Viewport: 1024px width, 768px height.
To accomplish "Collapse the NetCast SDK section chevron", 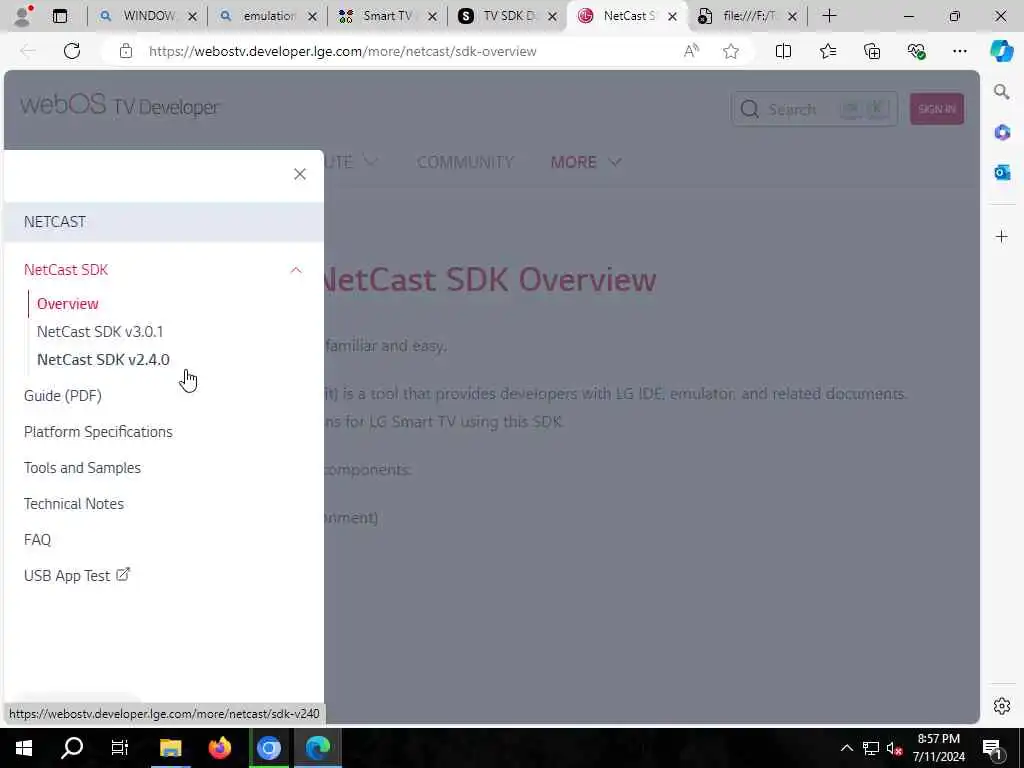I will 296,270.
